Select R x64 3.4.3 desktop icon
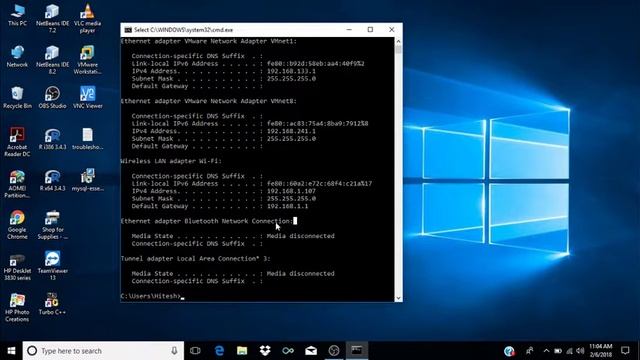 52,180
